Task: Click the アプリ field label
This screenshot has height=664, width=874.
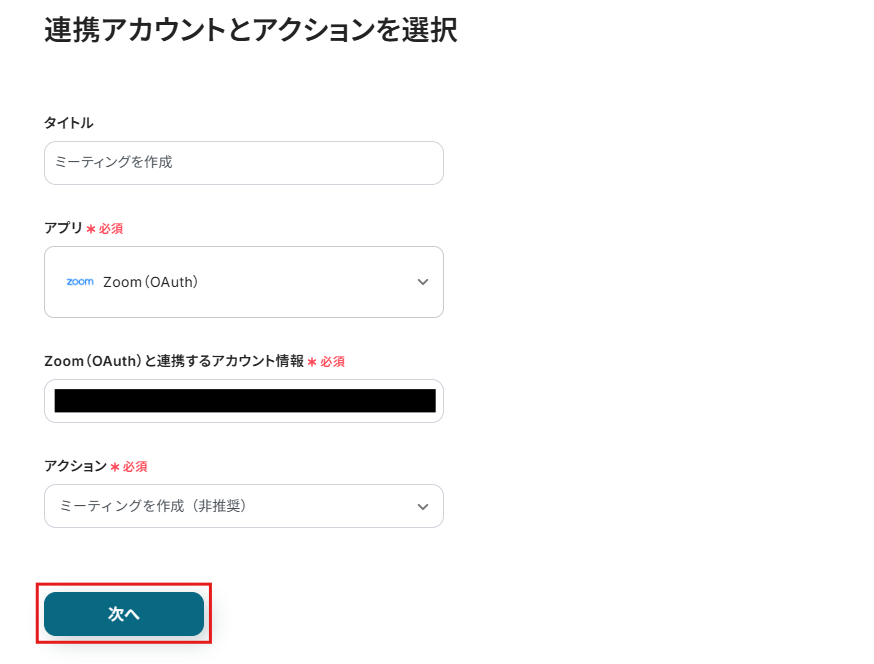Action: pyautogui.click(x=63, y=228)
